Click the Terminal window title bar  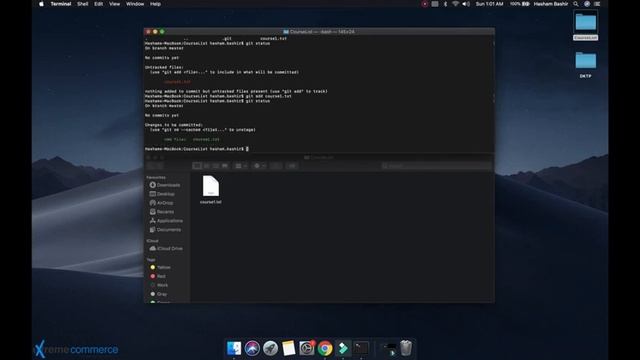tap(319, 31)
